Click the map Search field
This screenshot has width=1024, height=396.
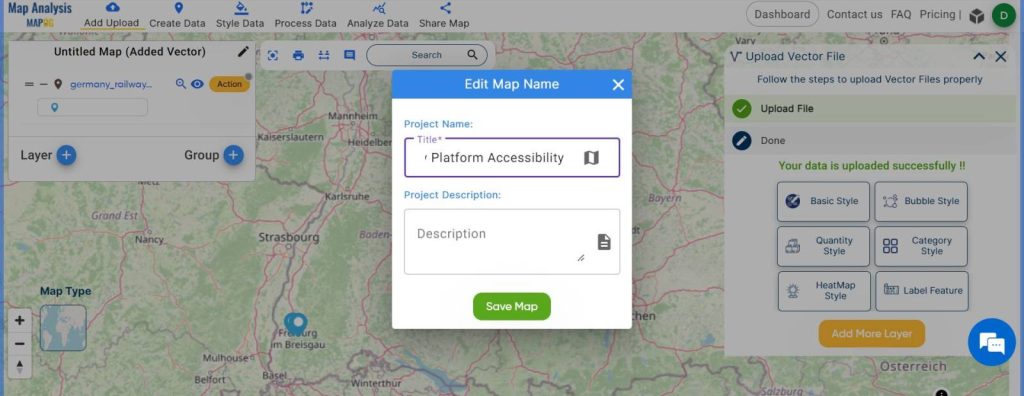[426, 55]
